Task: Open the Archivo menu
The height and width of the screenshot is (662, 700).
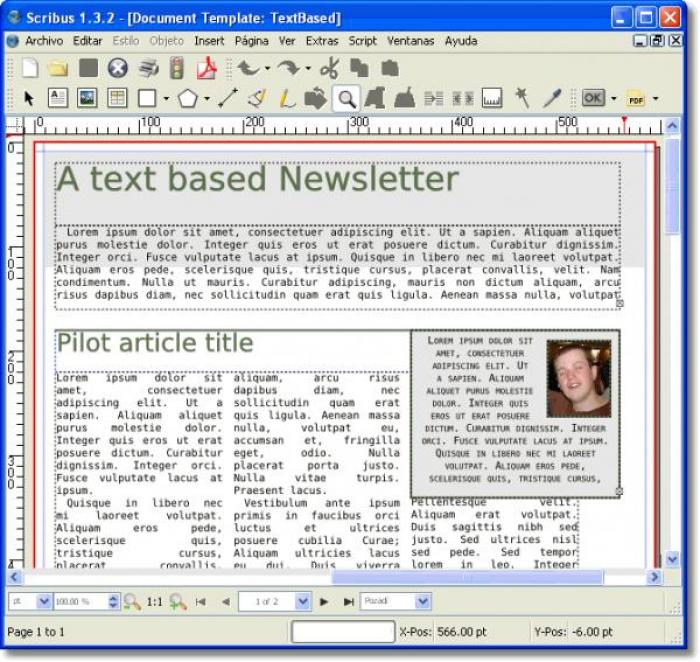Action: 44,41
